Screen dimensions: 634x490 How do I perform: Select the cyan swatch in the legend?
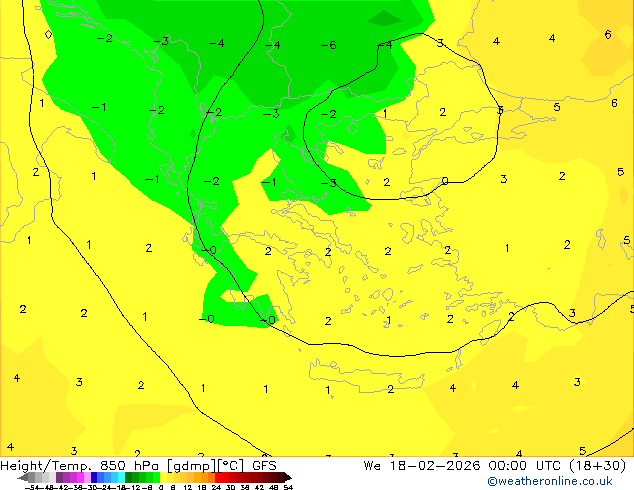(121, 477)
